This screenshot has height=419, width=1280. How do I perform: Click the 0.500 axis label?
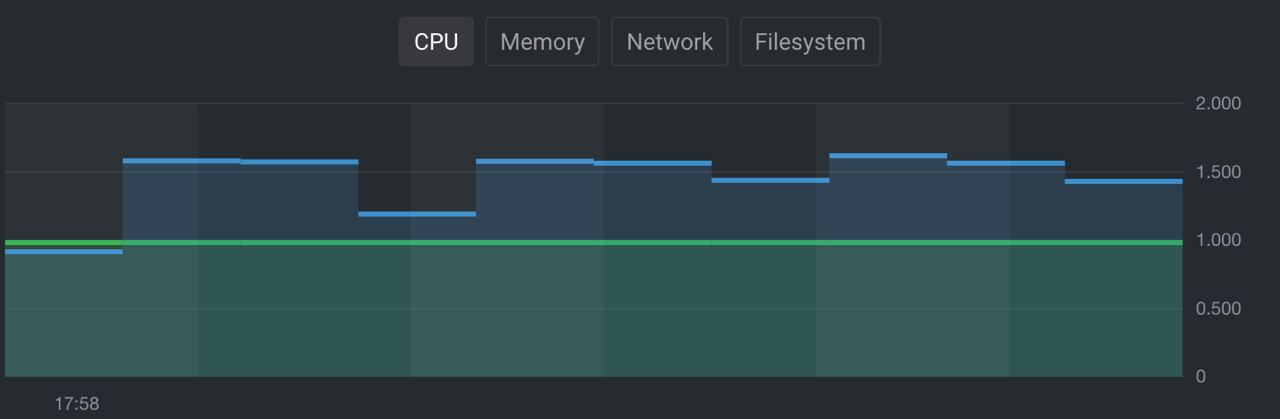pos(1218,308)
